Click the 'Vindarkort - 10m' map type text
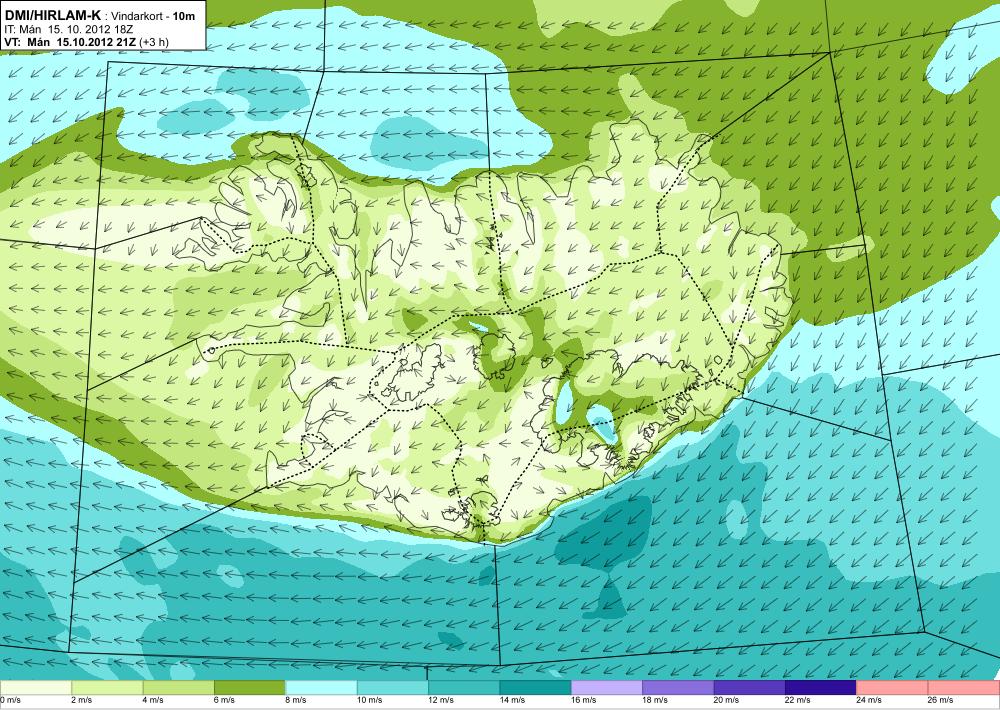1000x710 pixels. pos(153,16)
